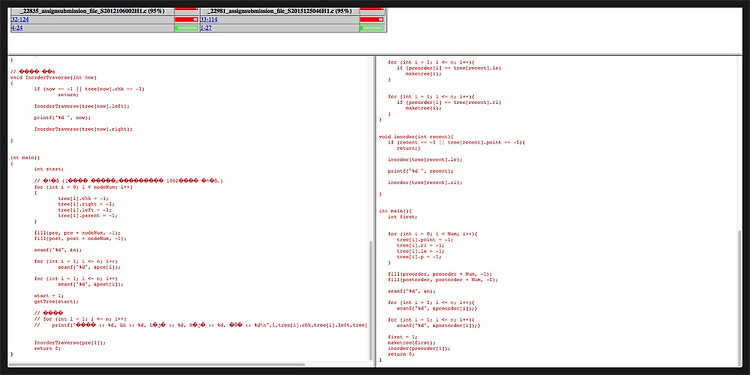The width and height of the screenshot is (750, 375).
Task: Click the 'fill(preorder, preorder + Num, -1);' line
Action: coord(440,274)
